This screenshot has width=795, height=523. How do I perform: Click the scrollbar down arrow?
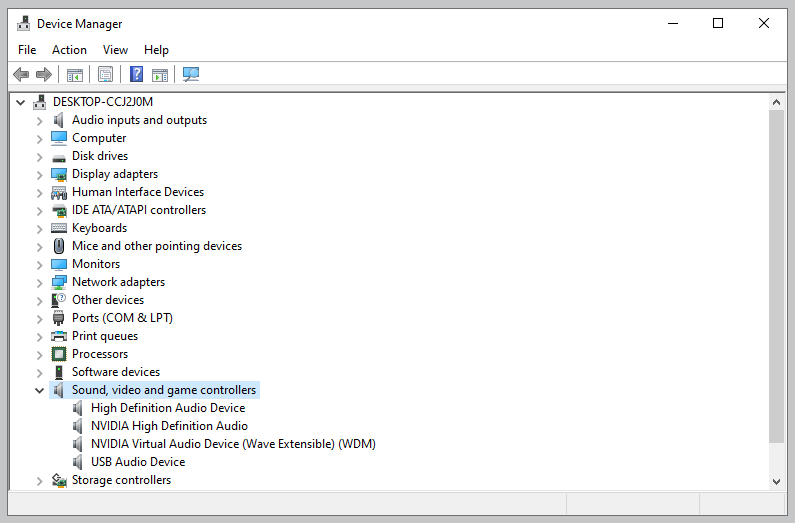point(776,481)
